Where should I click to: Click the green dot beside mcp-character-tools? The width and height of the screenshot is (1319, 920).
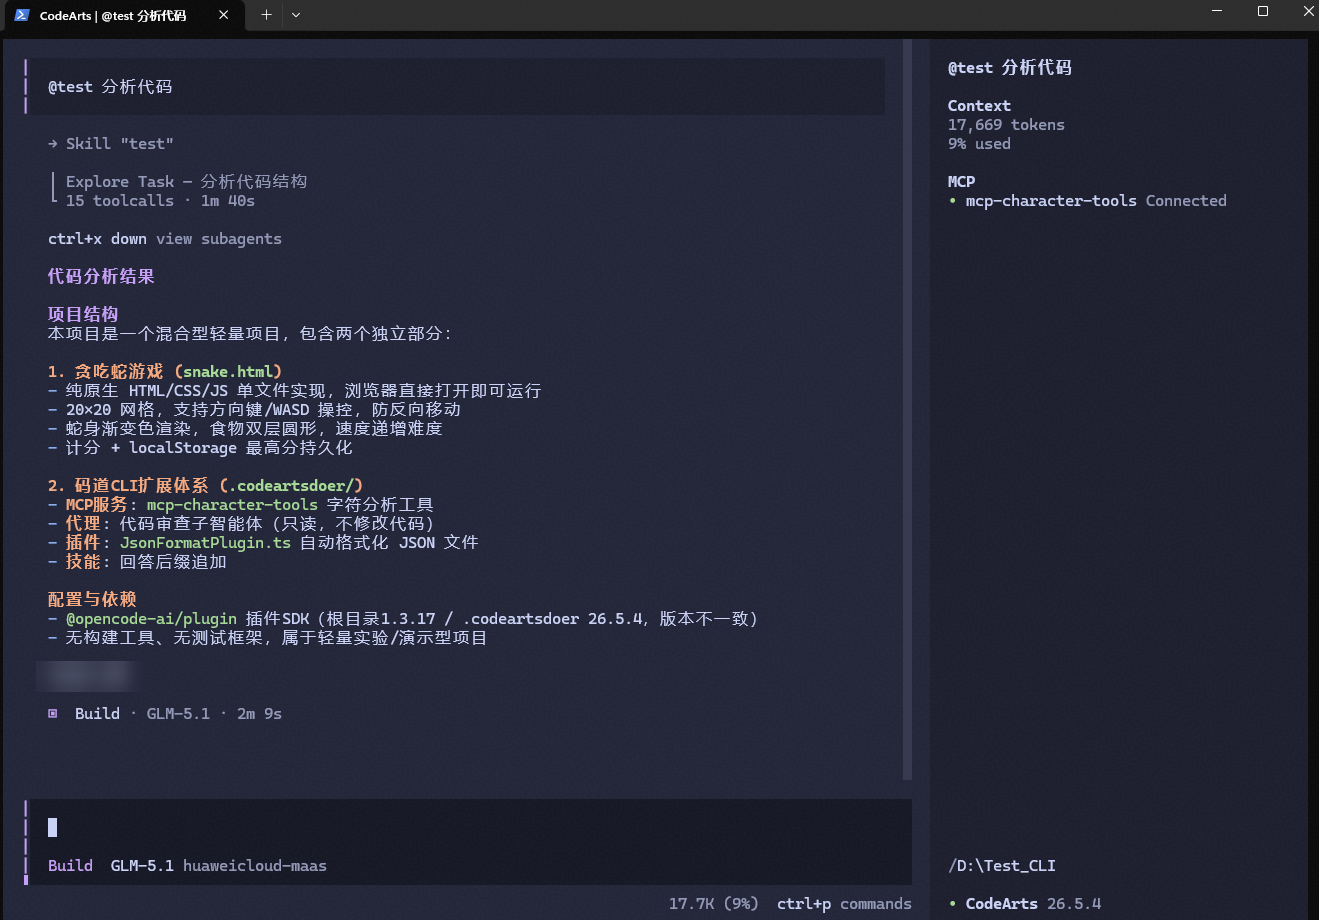pos(953,201)
